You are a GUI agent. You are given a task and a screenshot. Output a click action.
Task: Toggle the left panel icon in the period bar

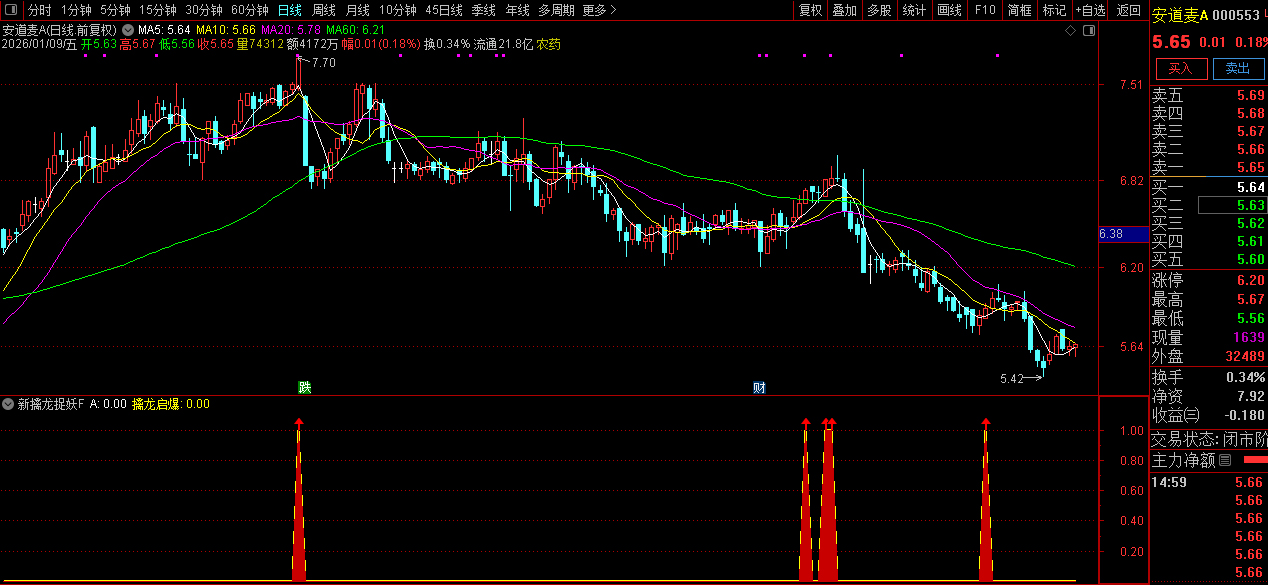11,10
